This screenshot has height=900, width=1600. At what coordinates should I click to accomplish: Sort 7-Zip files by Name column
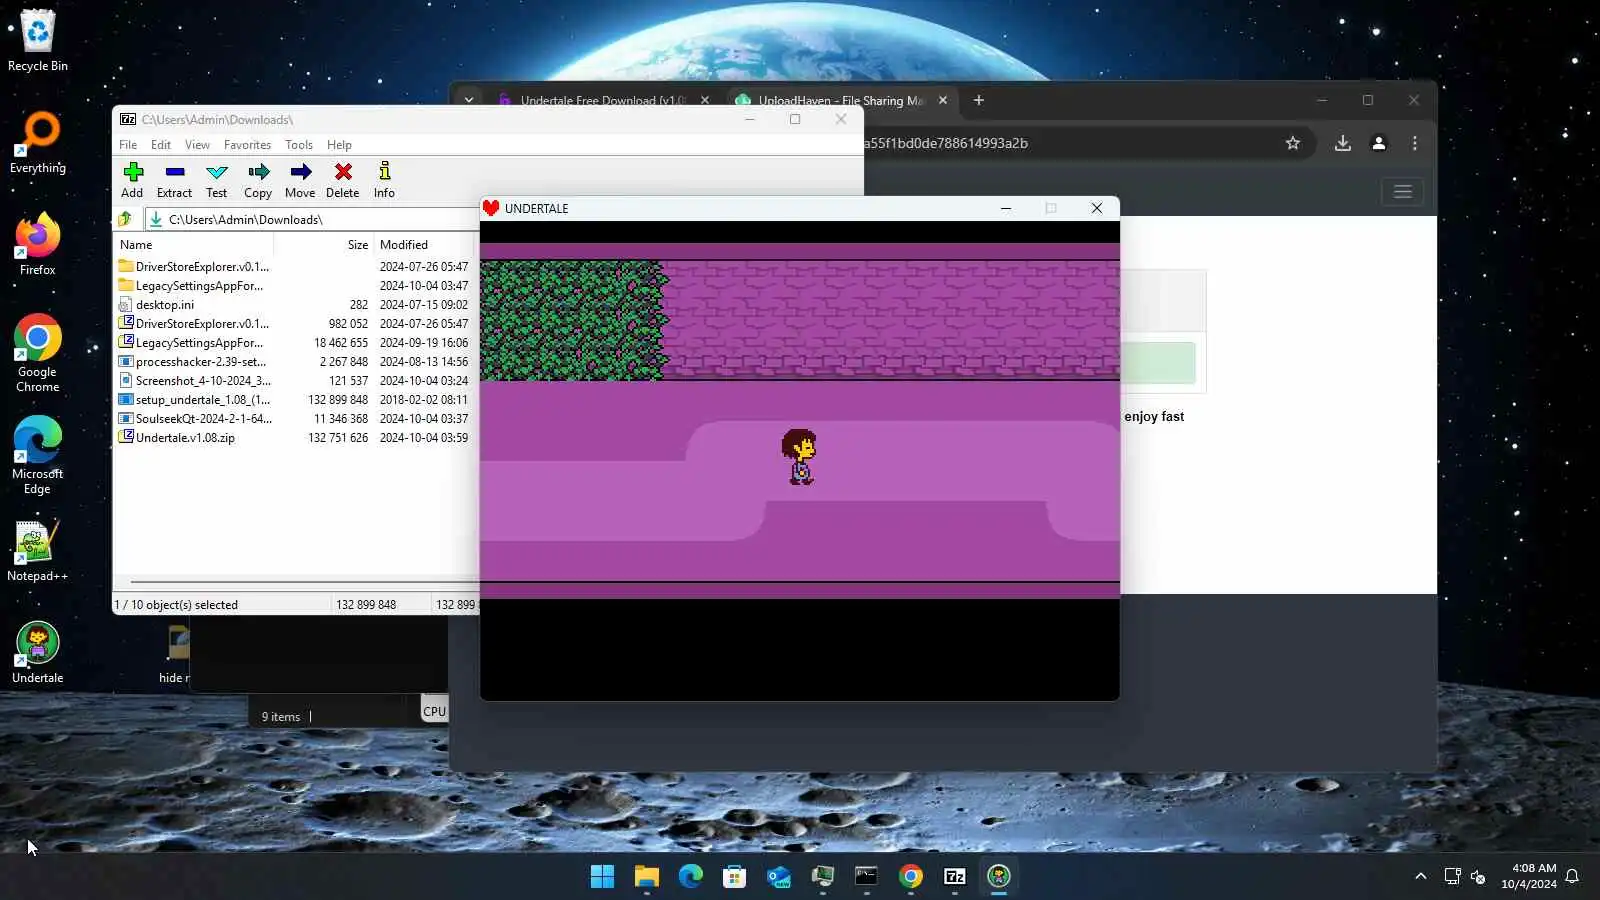tap(136, 245)
